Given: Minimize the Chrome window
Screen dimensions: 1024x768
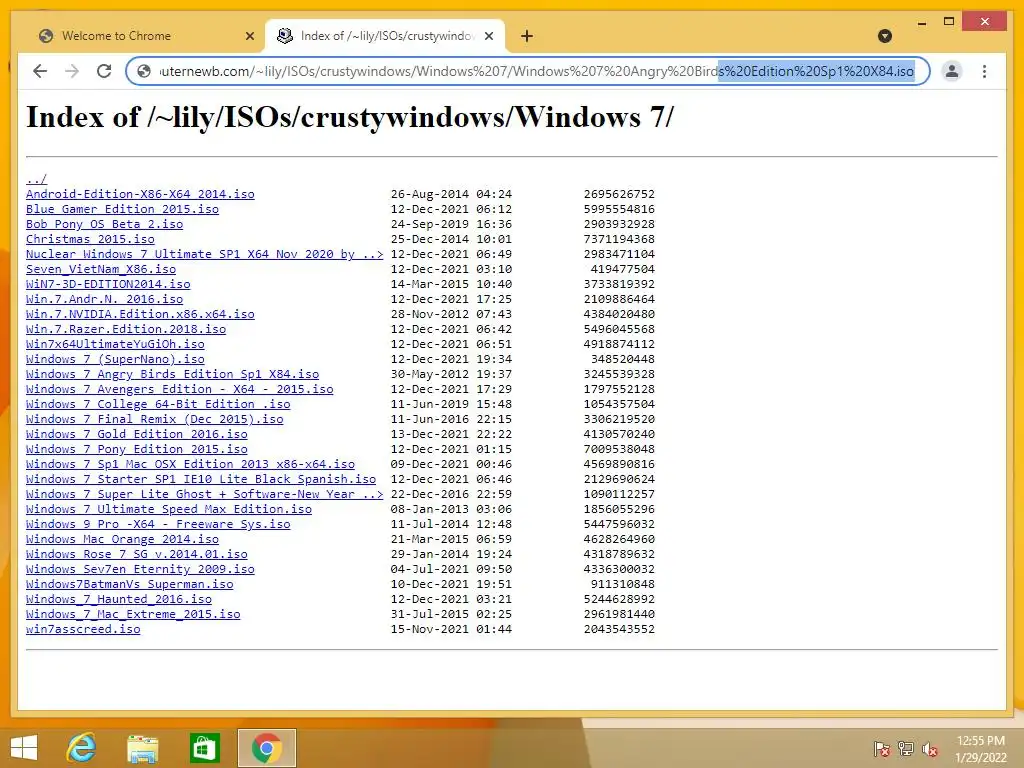Looking at the screenshot, I should click(x=921, y=23).
